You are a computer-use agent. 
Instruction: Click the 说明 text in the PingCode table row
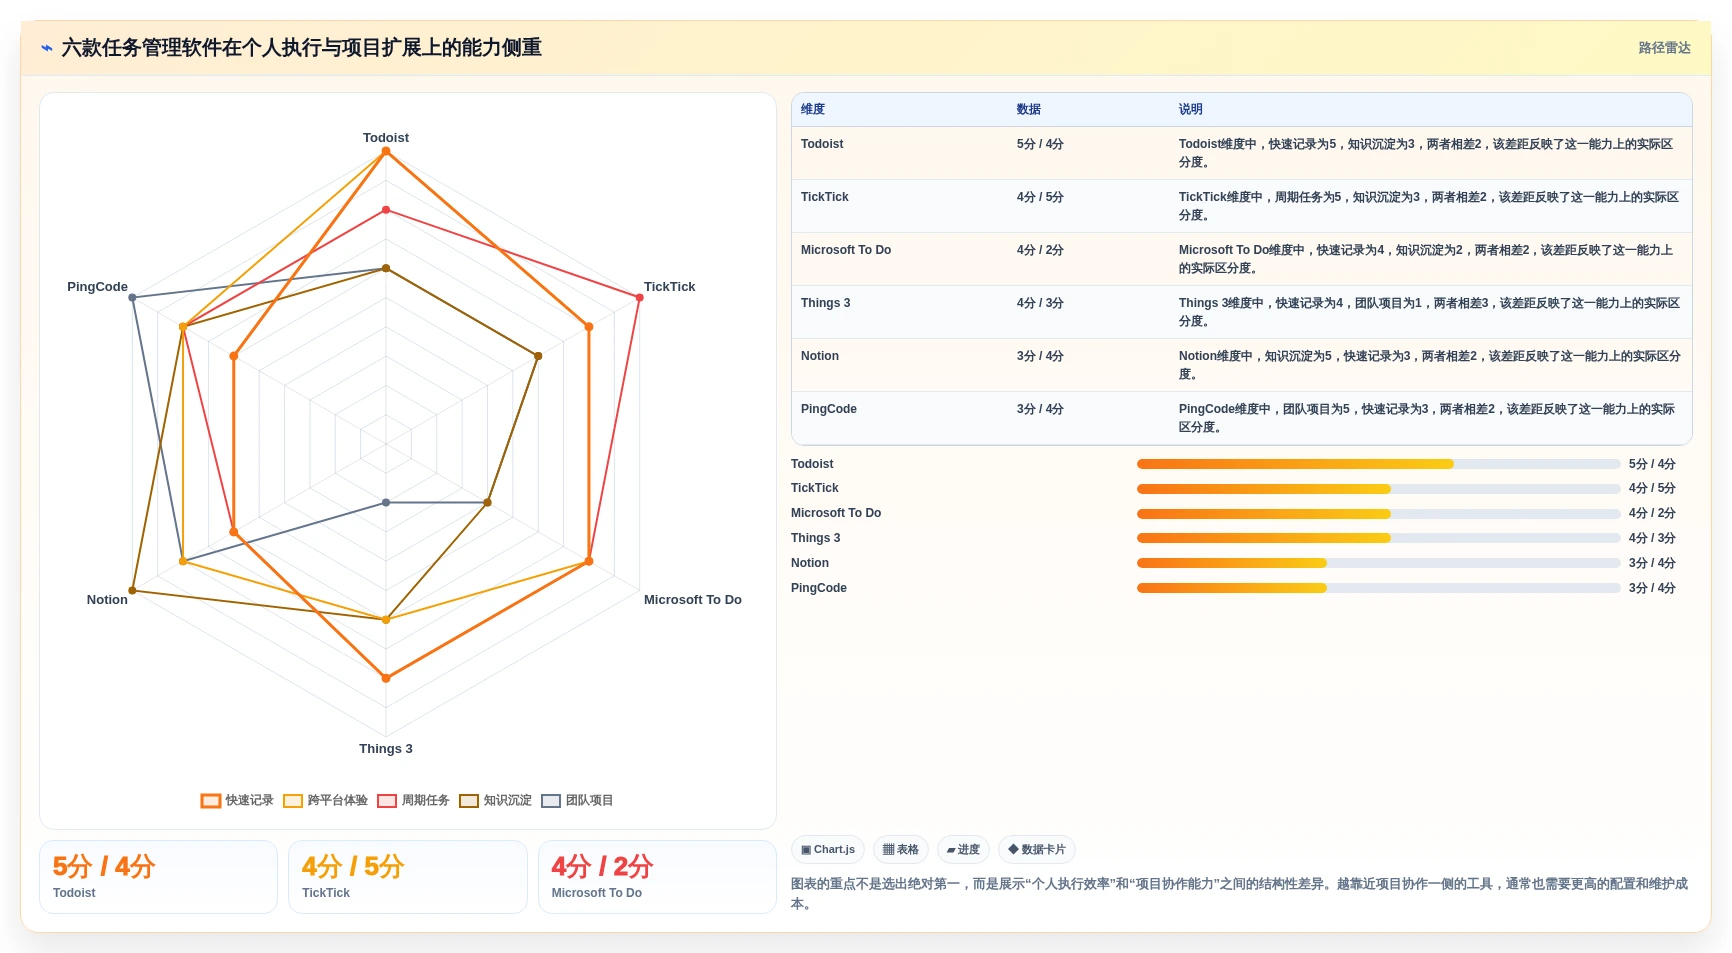pyautogui.click(x=1427, y=418)
